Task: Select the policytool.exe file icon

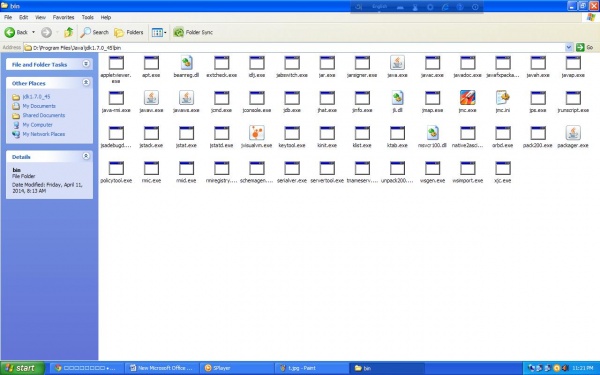Action: (116, 168)
